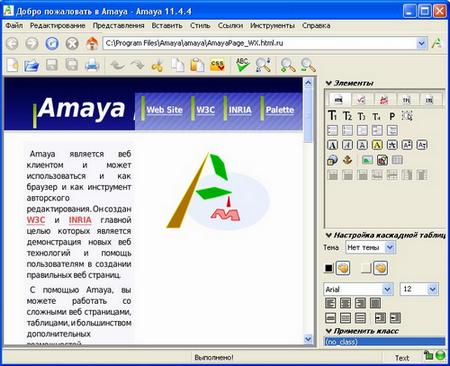Print the page using the printer icon
Screen dimensions: 450x366
(92, 65)
